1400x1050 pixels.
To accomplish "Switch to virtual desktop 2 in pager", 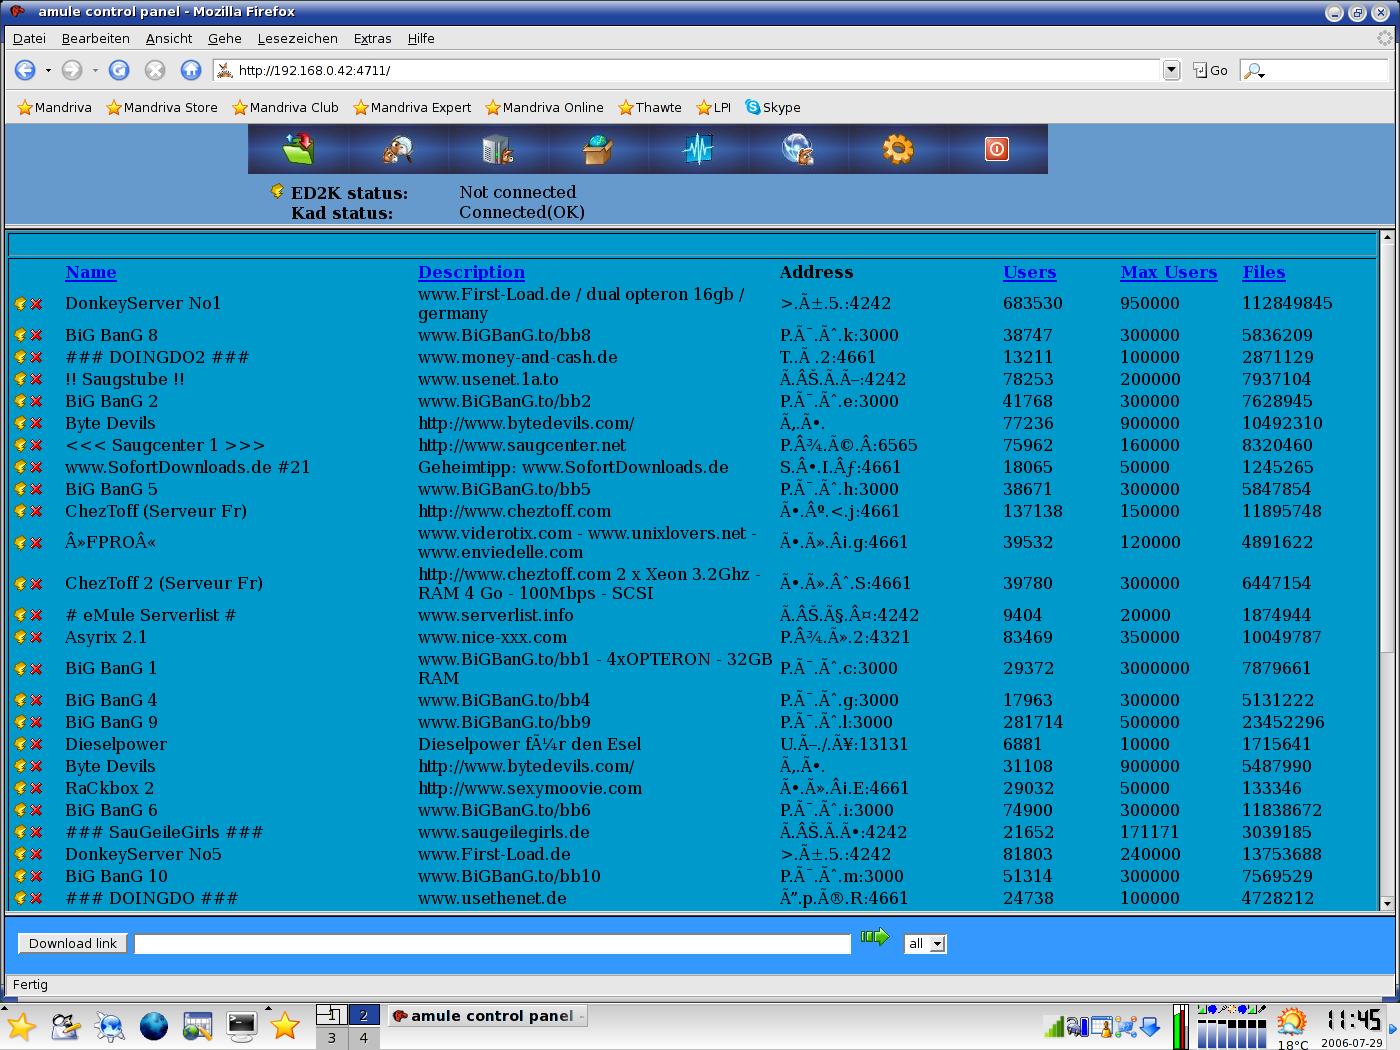I will 363,1015.
